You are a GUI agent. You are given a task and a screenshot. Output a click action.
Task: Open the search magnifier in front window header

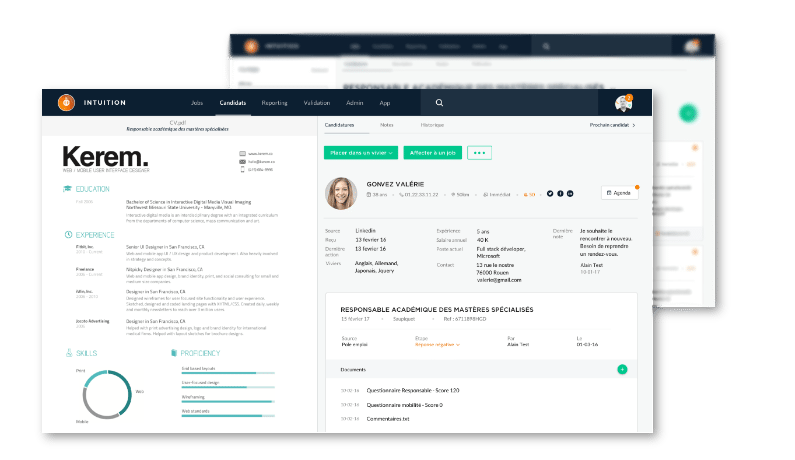point(439,102)
